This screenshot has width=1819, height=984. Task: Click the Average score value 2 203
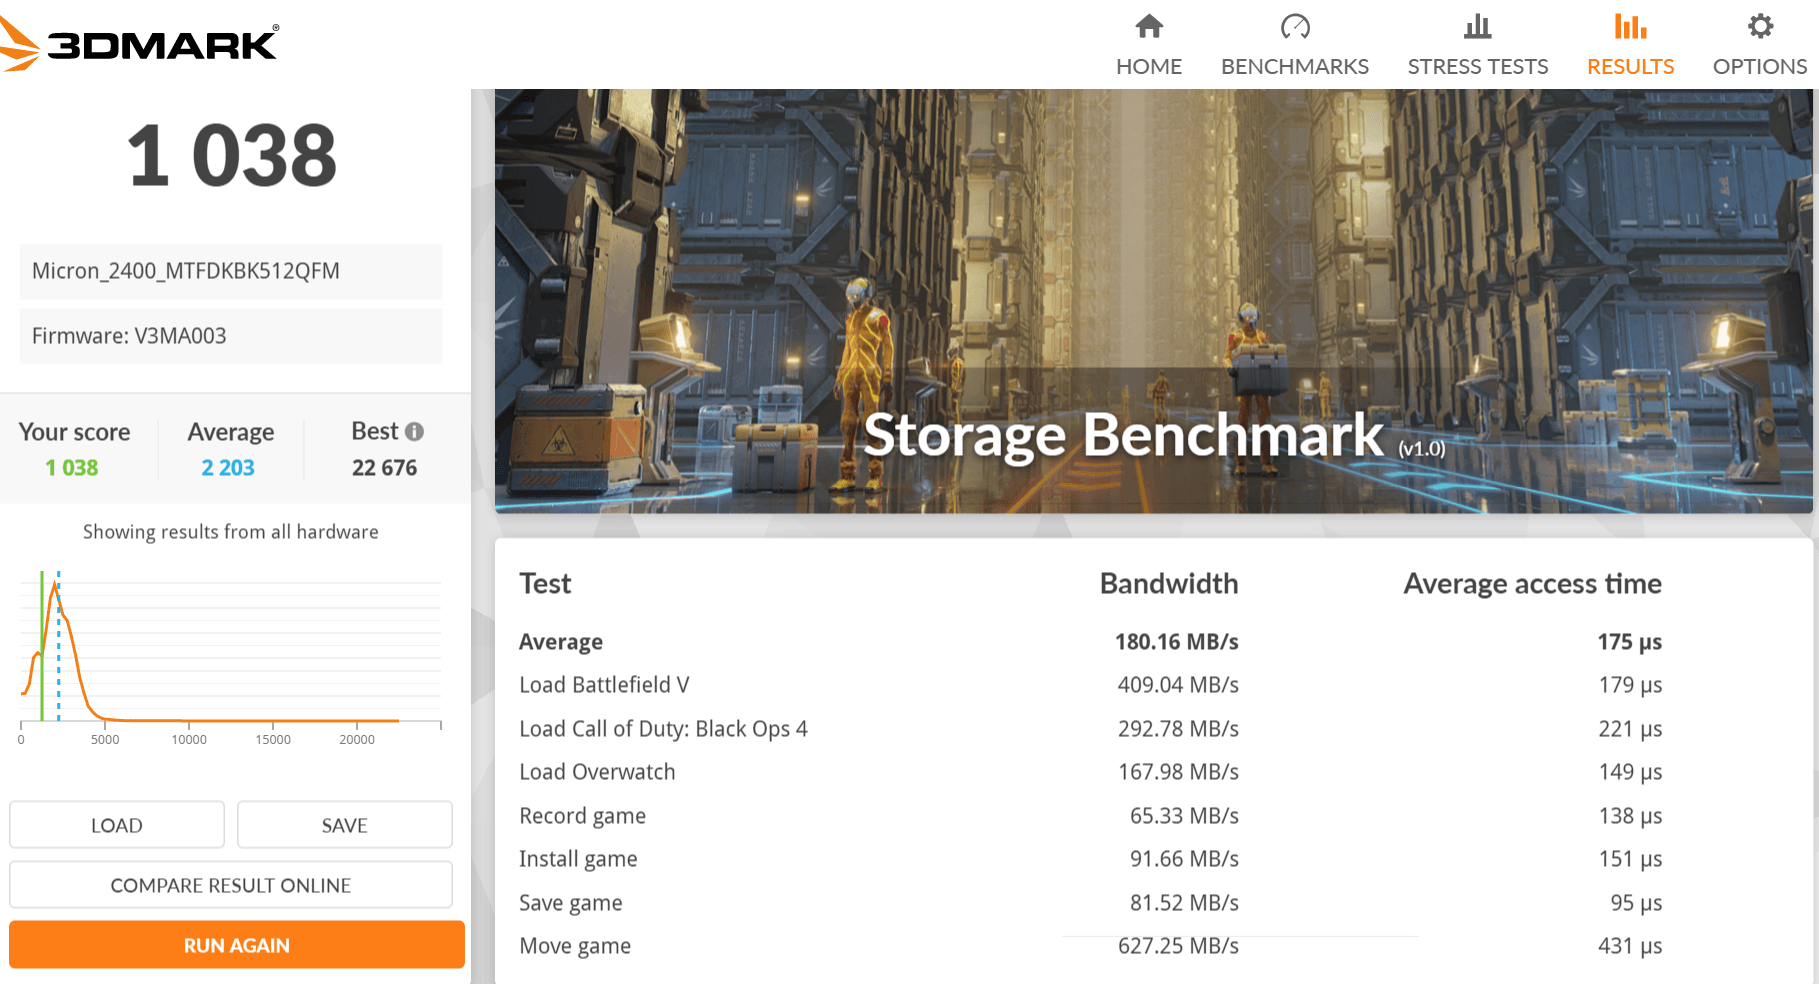tap(228, 468)
